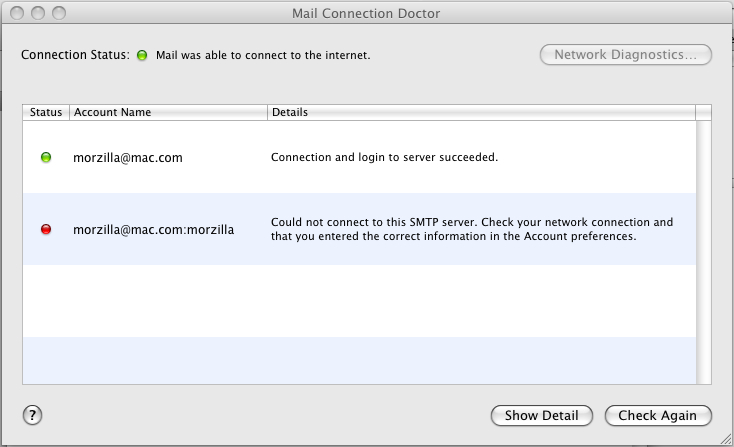Screen dimensions: 734x447
Task: Click the 'Connection and login to server succeeded' text
Action: [384, 157]
